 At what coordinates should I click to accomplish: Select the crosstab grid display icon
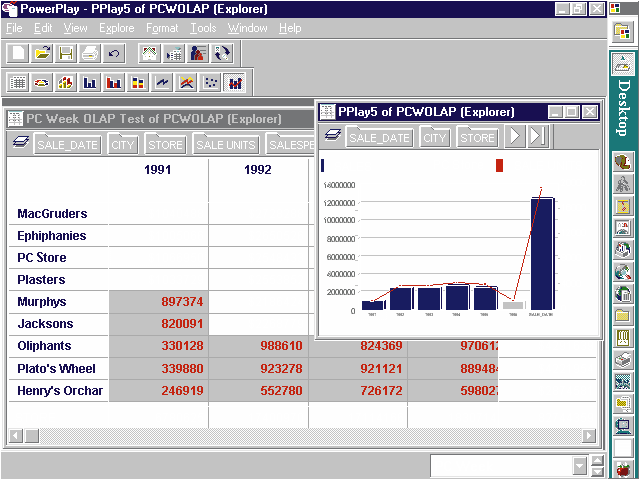(x=18, y=83)
